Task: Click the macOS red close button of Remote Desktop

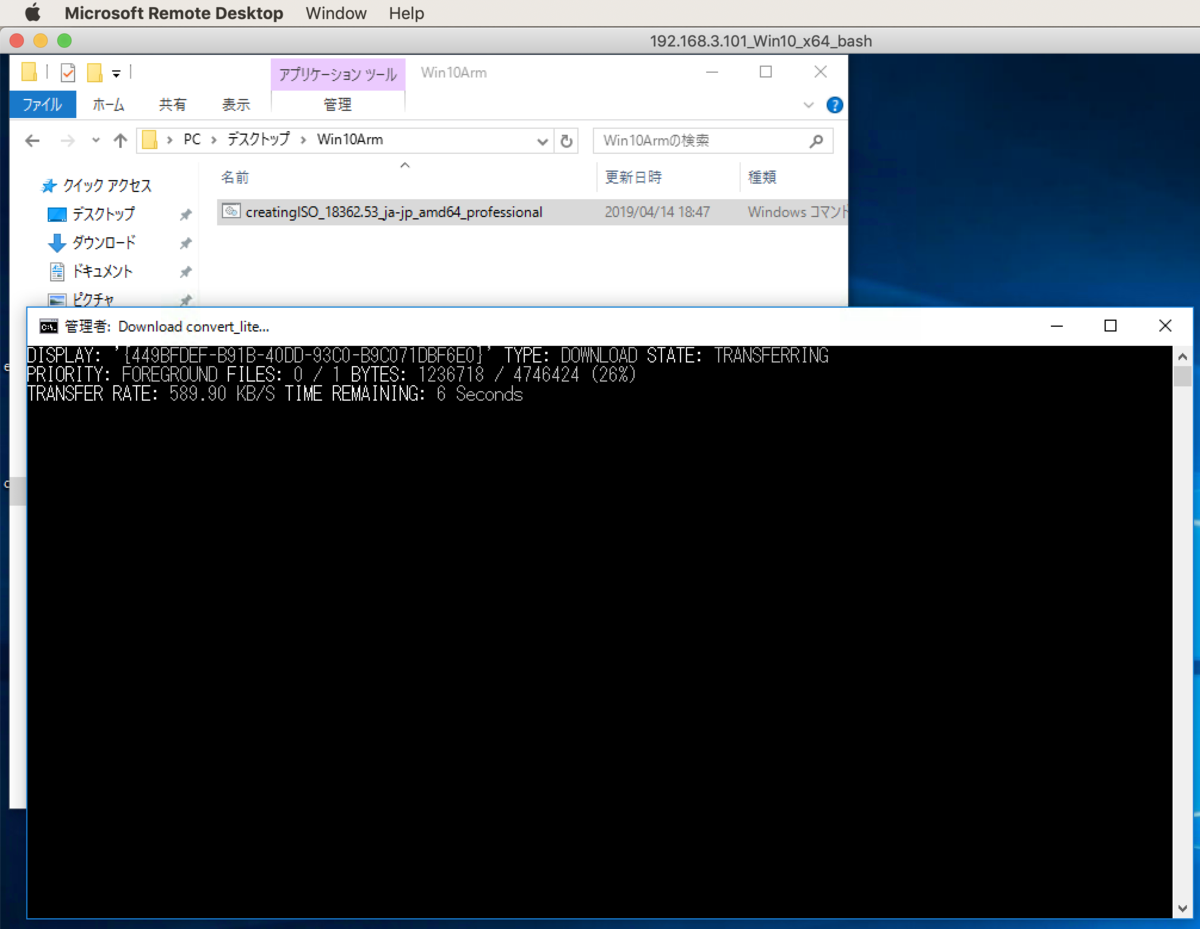Action: coord(16,41)
